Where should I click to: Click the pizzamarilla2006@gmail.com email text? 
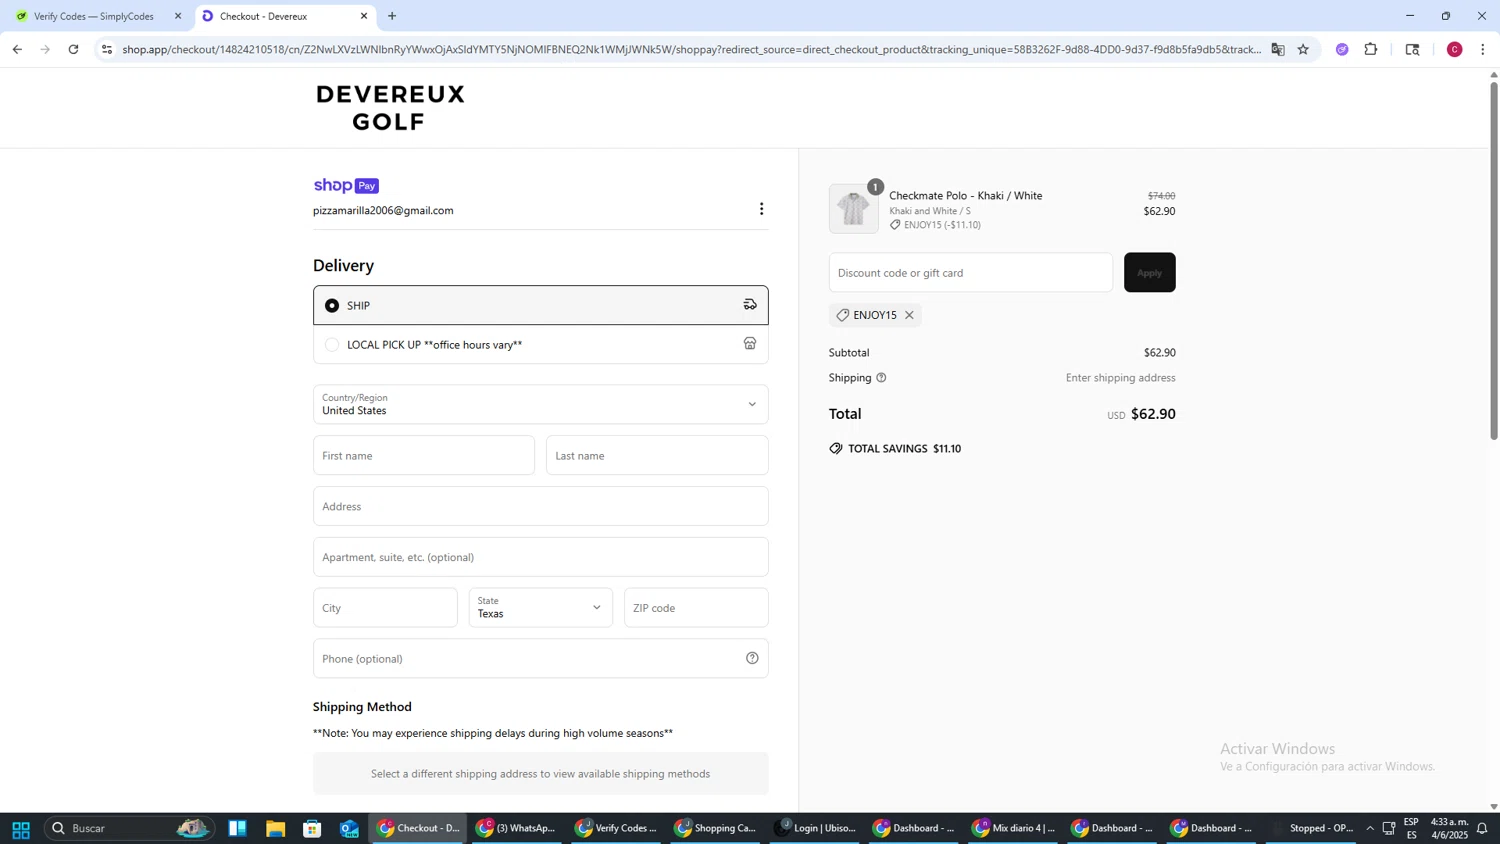tap(383, 211)
